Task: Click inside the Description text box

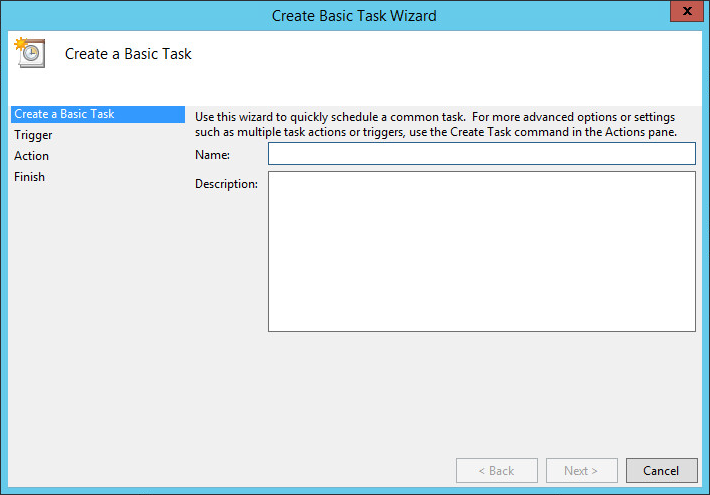Action: (481, 251)
